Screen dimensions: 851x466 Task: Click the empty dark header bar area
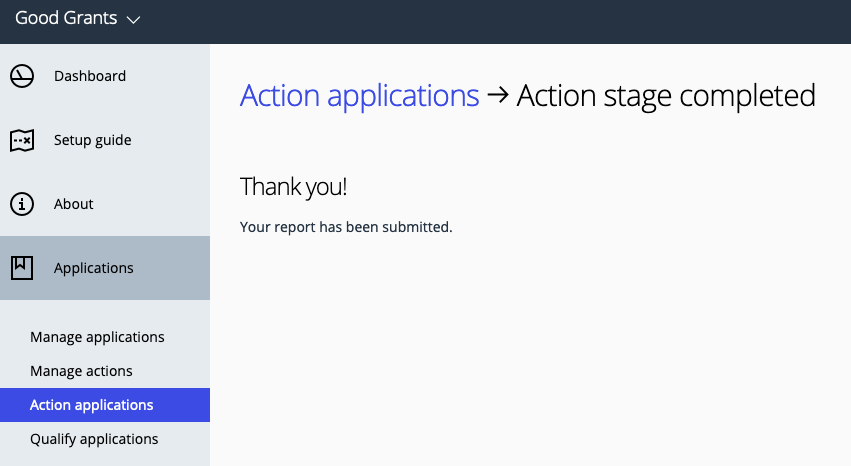point(488,22)
